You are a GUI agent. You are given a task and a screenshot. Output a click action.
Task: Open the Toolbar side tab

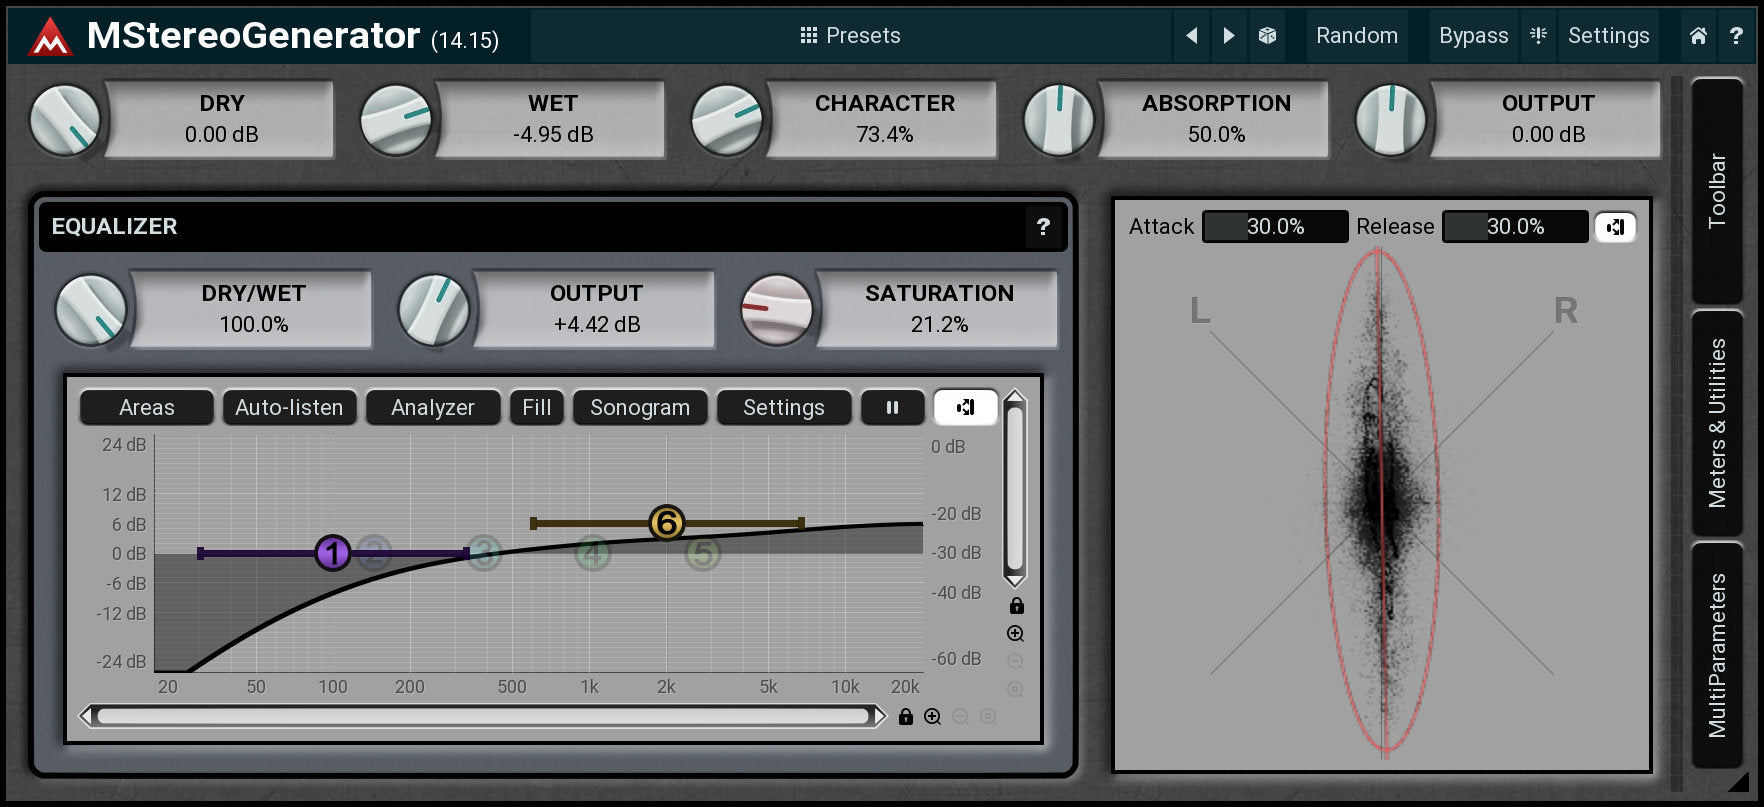tap(1717, 190)
